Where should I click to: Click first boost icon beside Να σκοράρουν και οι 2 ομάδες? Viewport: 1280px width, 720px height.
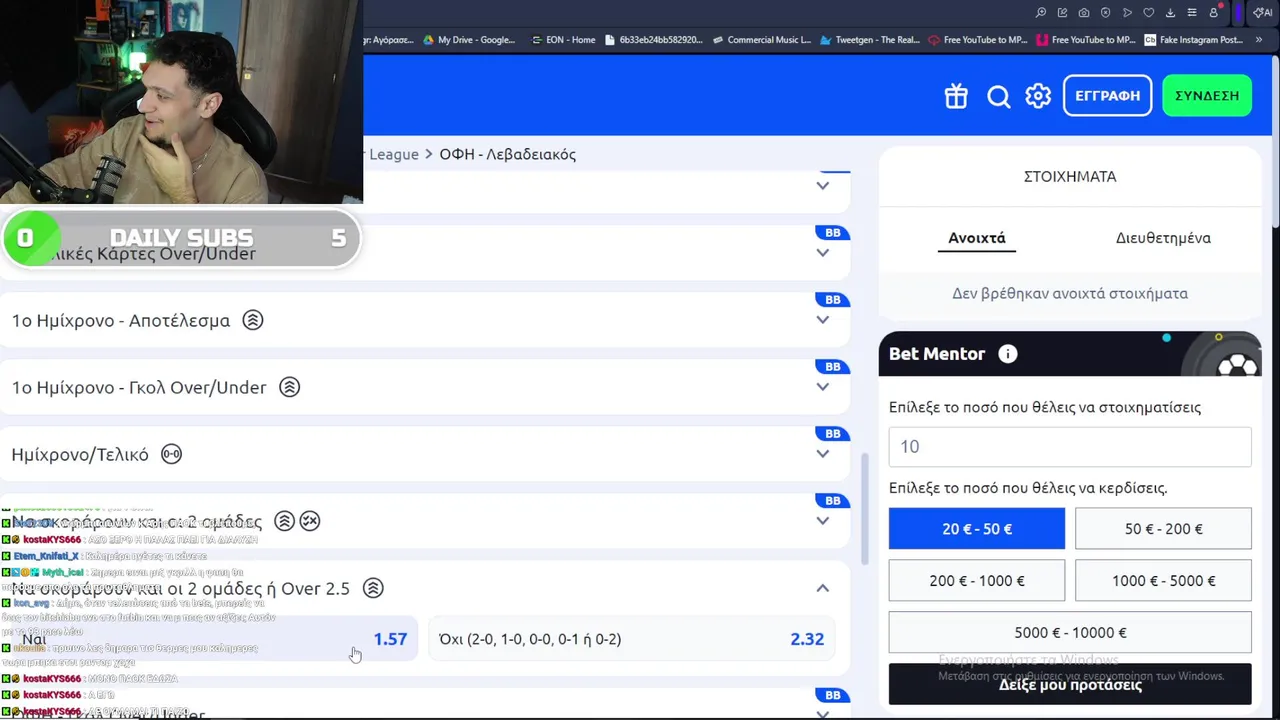coord(284,521)
